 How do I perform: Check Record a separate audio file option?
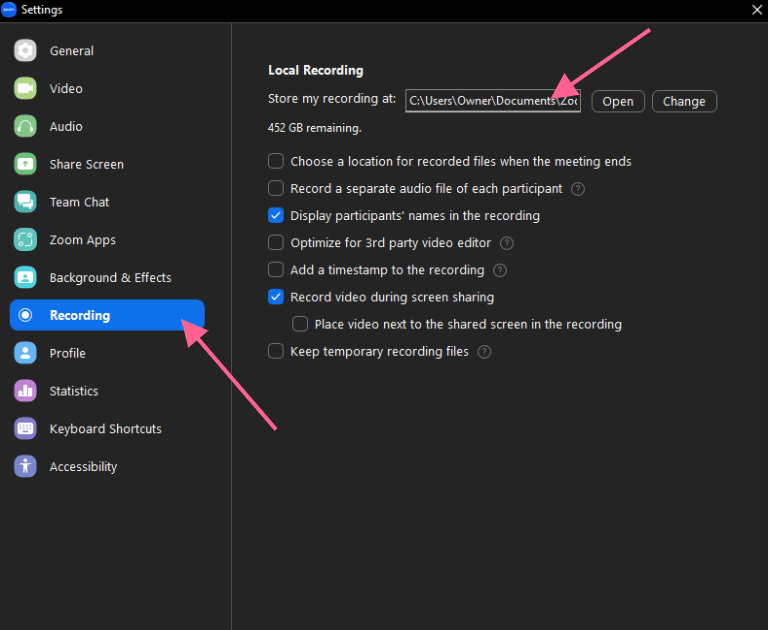click(x=276, y=188)
